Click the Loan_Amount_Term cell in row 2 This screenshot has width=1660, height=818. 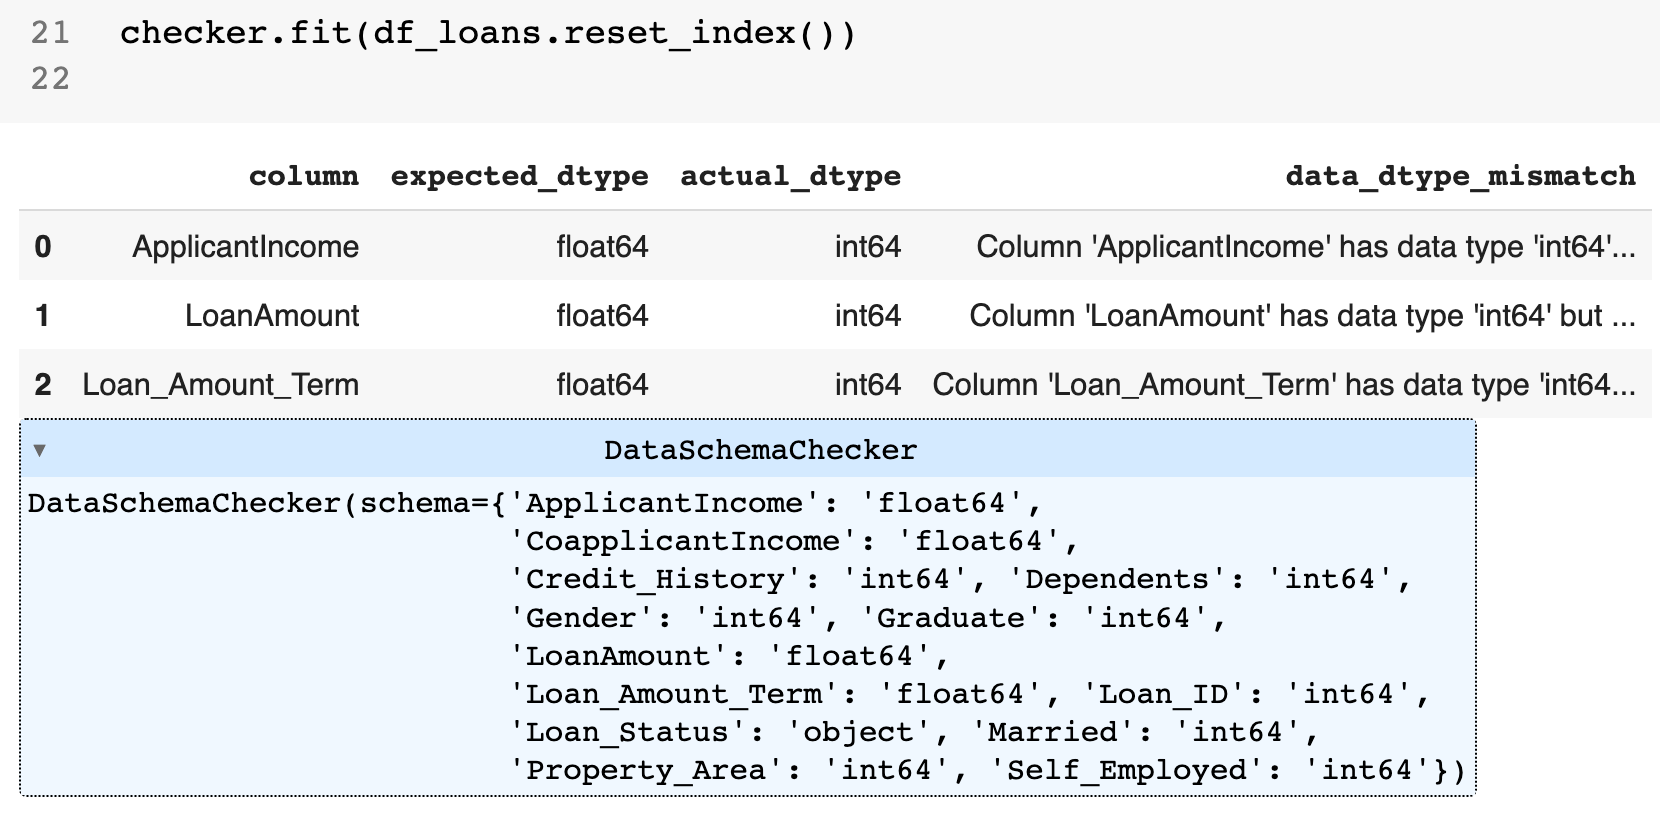(x=220, y=384)
